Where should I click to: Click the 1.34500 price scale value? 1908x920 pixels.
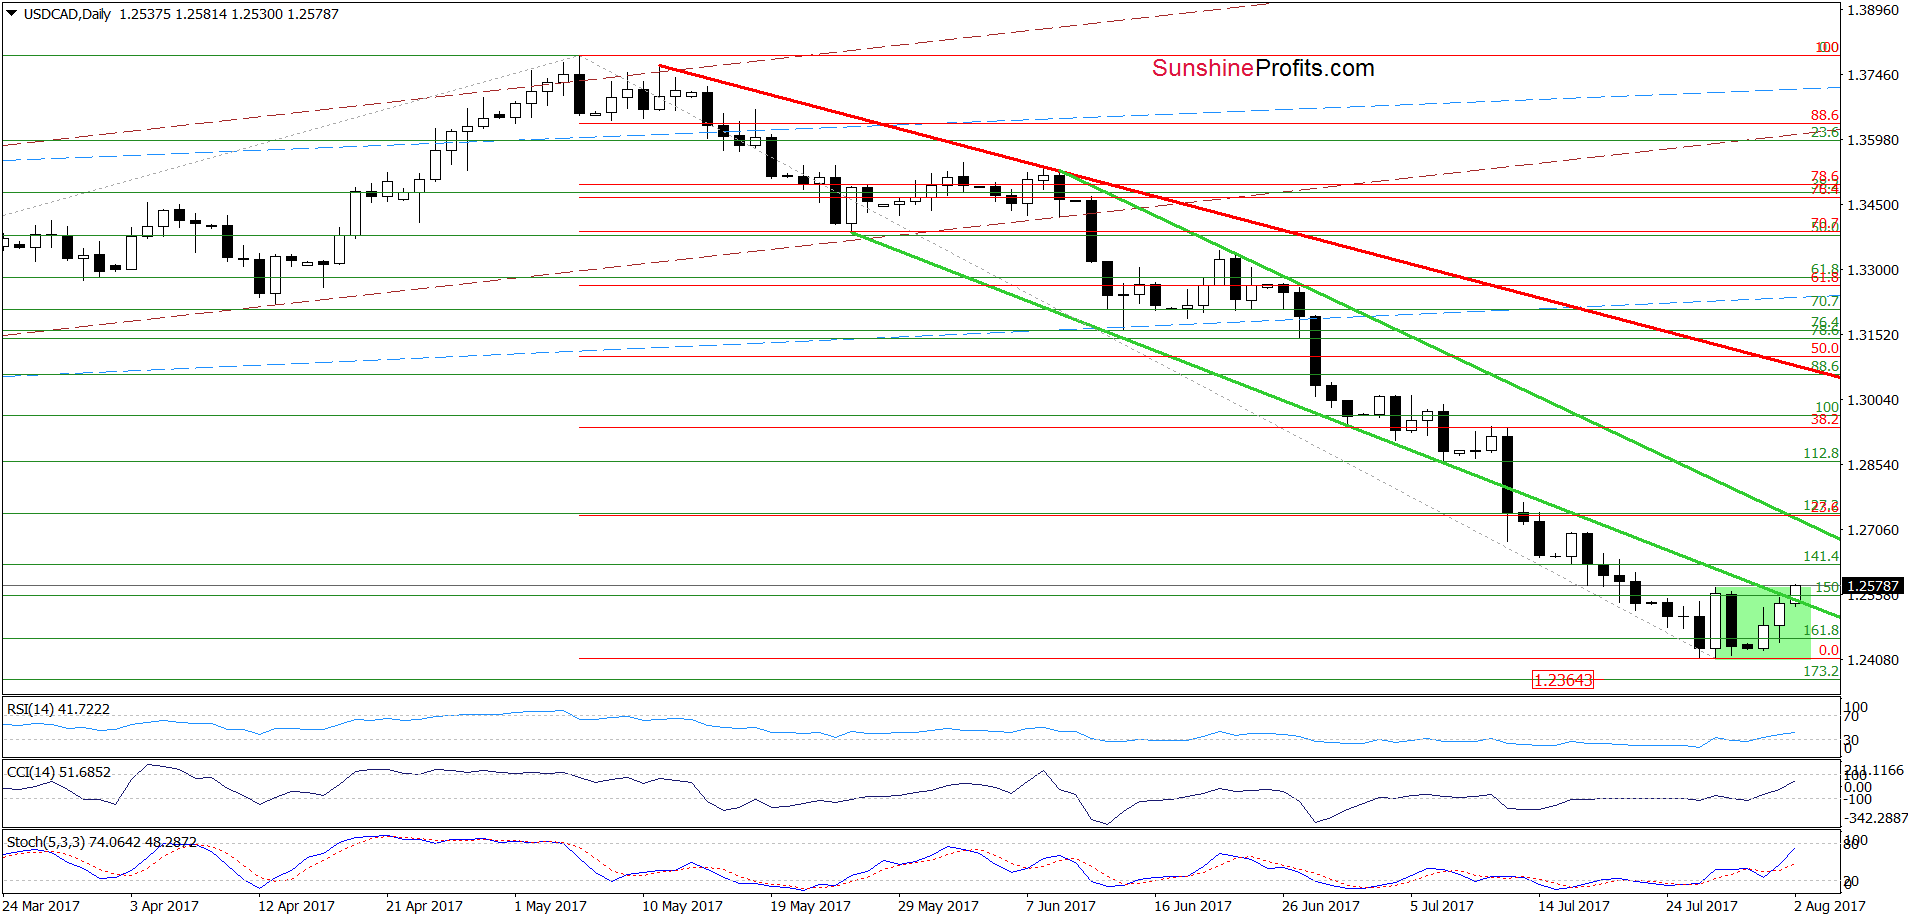click(x=1873, y=205)
